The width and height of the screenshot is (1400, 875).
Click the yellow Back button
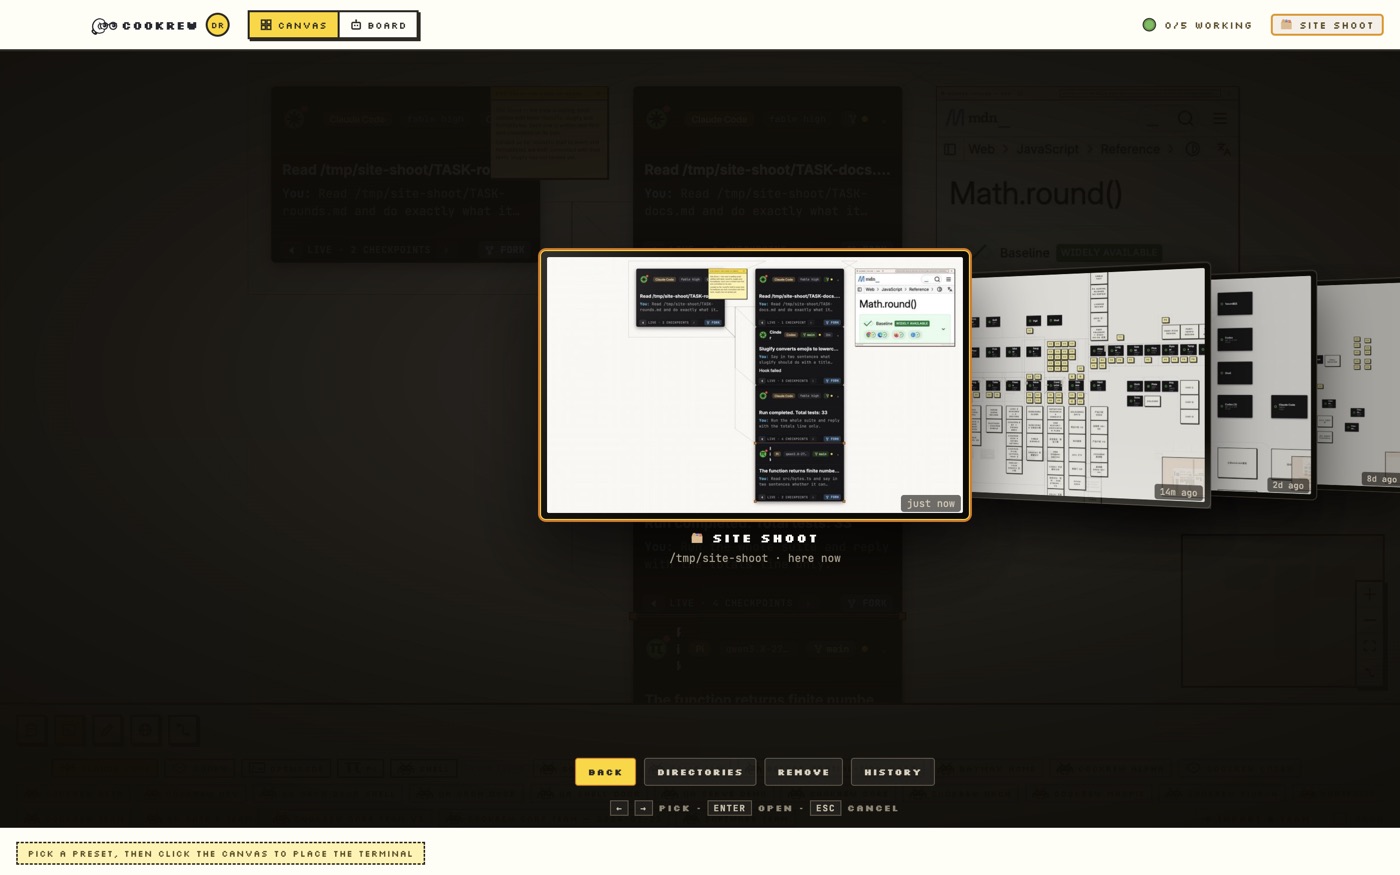coord(605,772)
